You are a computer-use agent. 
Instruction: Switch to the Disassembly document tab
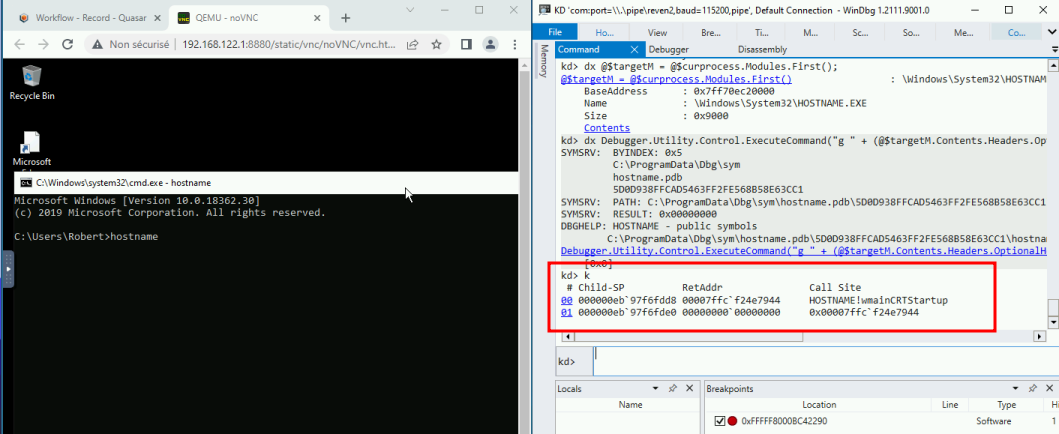coord(762,49)
